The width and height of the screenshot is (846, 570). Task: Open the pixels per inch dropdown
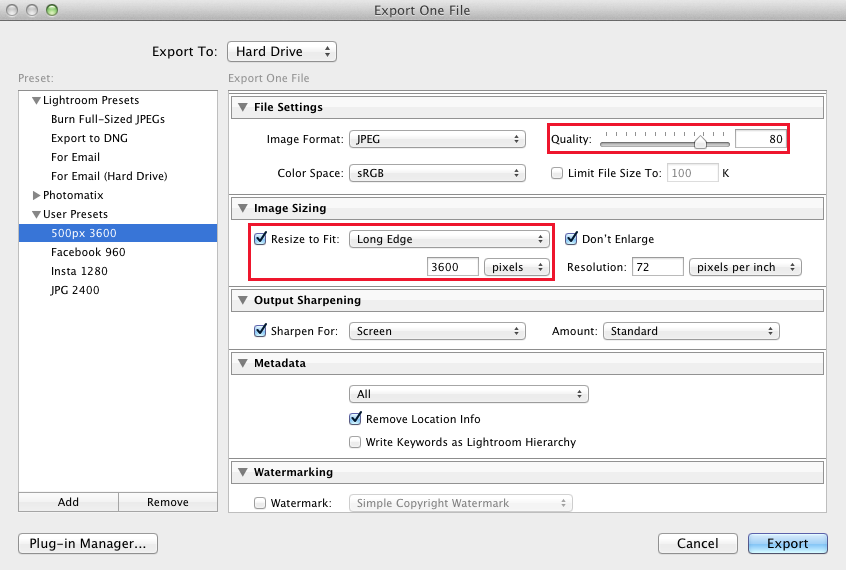tap(745, 267)
